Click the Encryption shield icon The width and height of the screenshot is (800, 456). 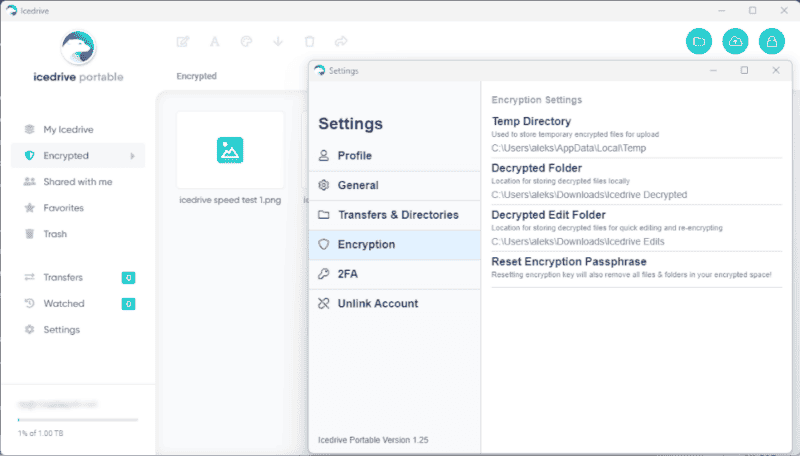pyautogui.click(x=323, y=244)
